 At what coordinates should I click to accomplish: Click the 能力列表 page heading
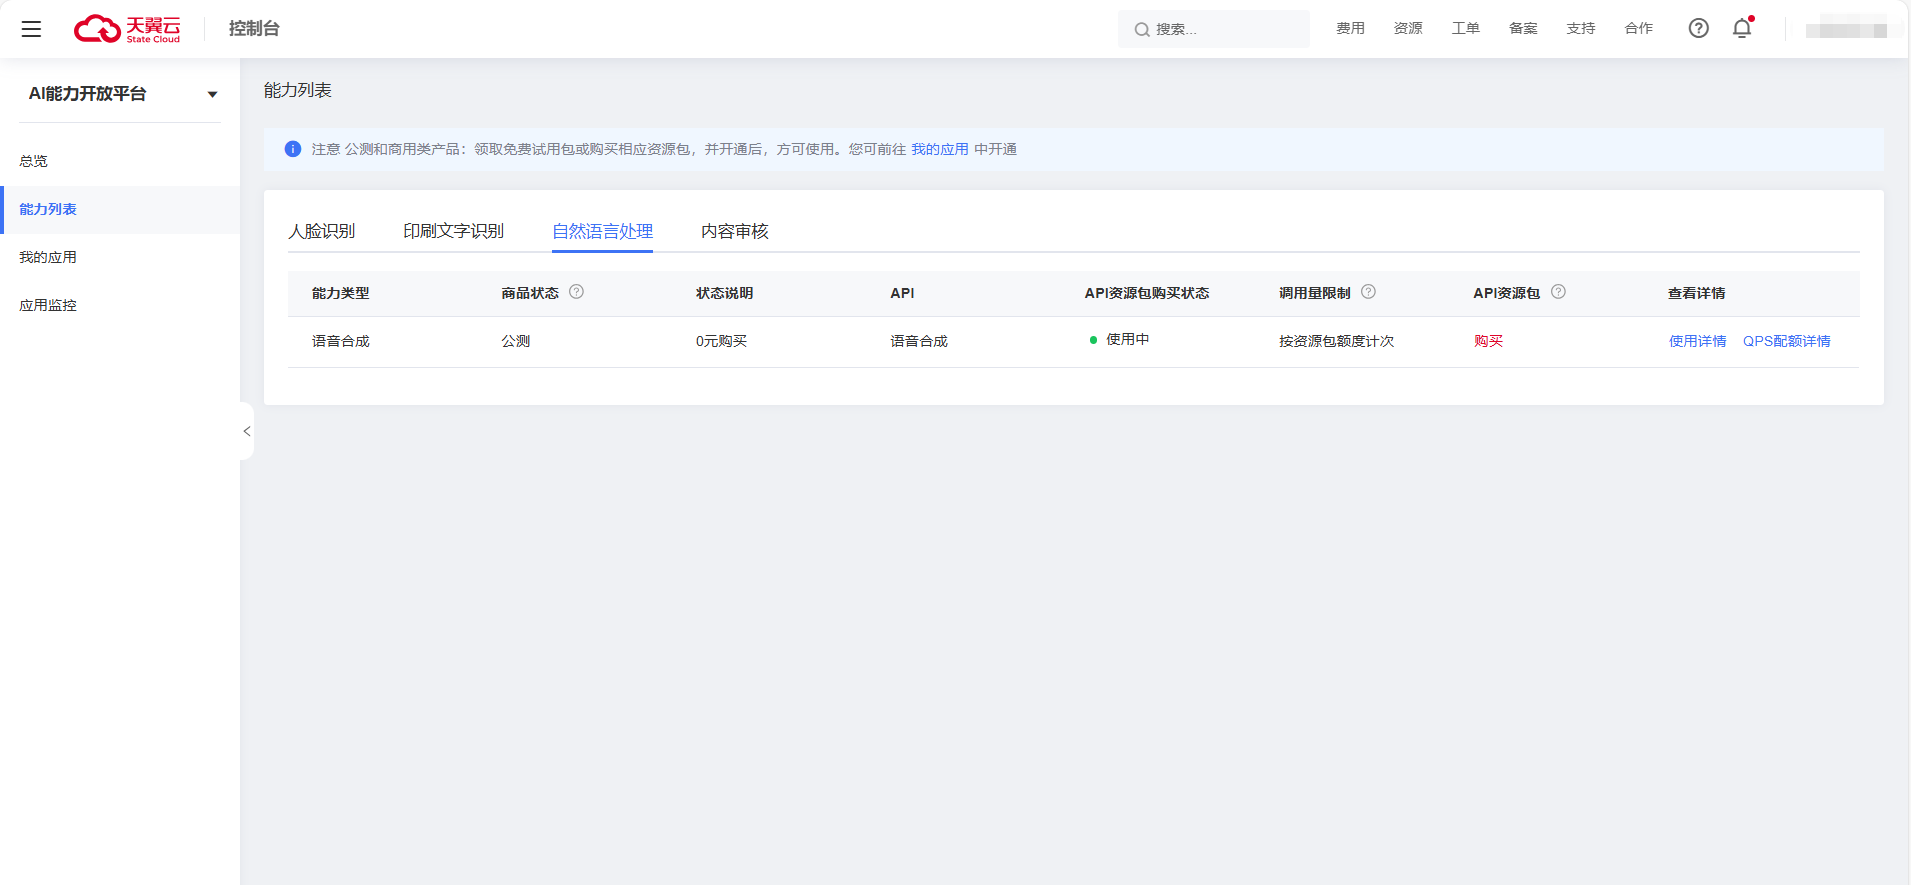point(297,90)
